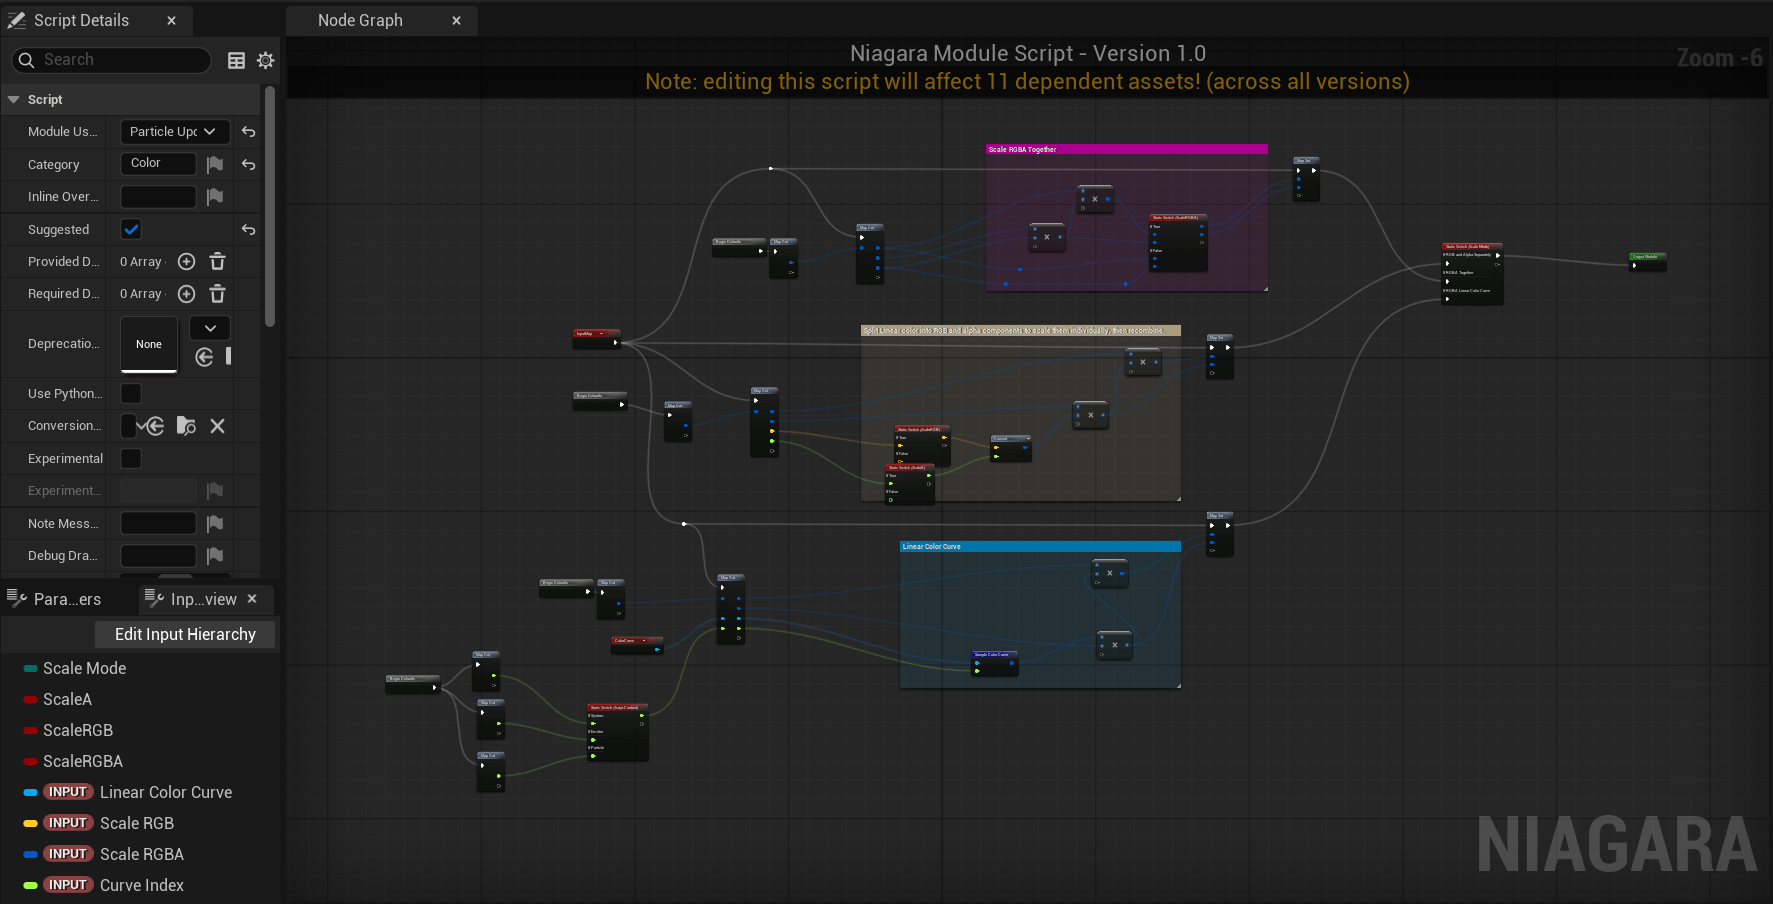Click into the Category text field
This screenshot has height=904, width=1773.
coord(158,163)
